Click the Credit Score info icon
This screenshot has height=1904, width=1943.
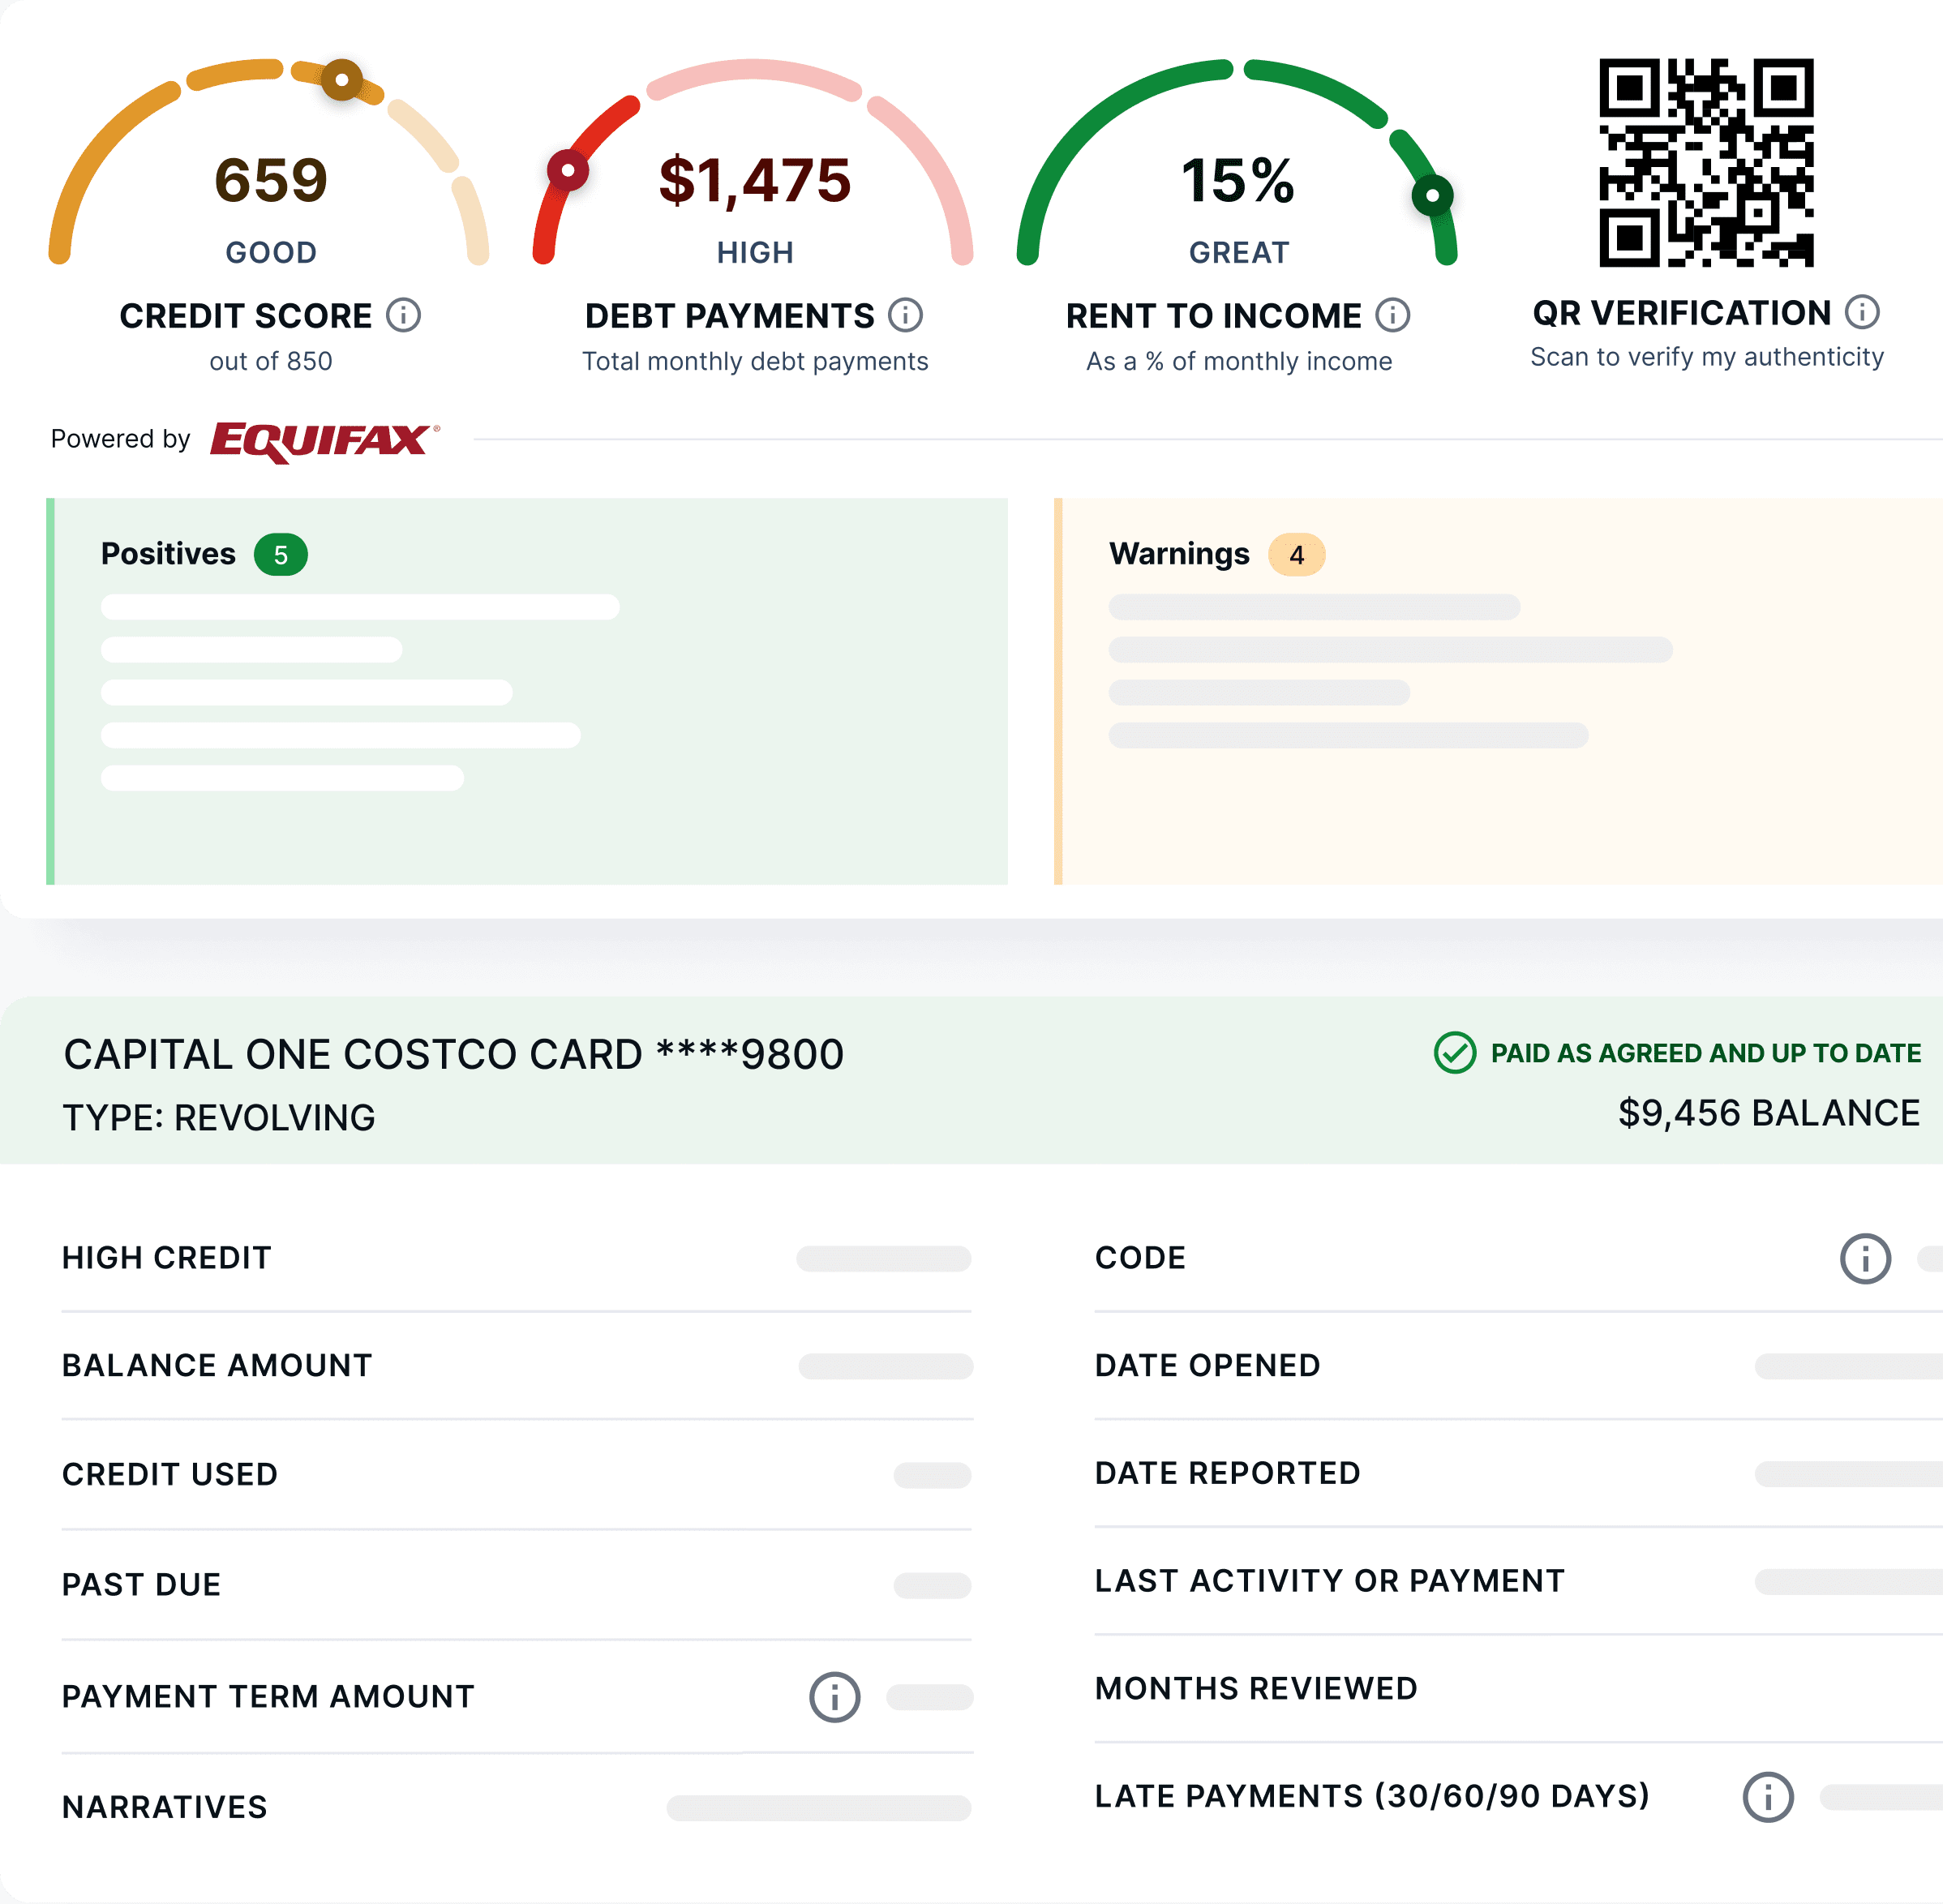click(403, 315)
